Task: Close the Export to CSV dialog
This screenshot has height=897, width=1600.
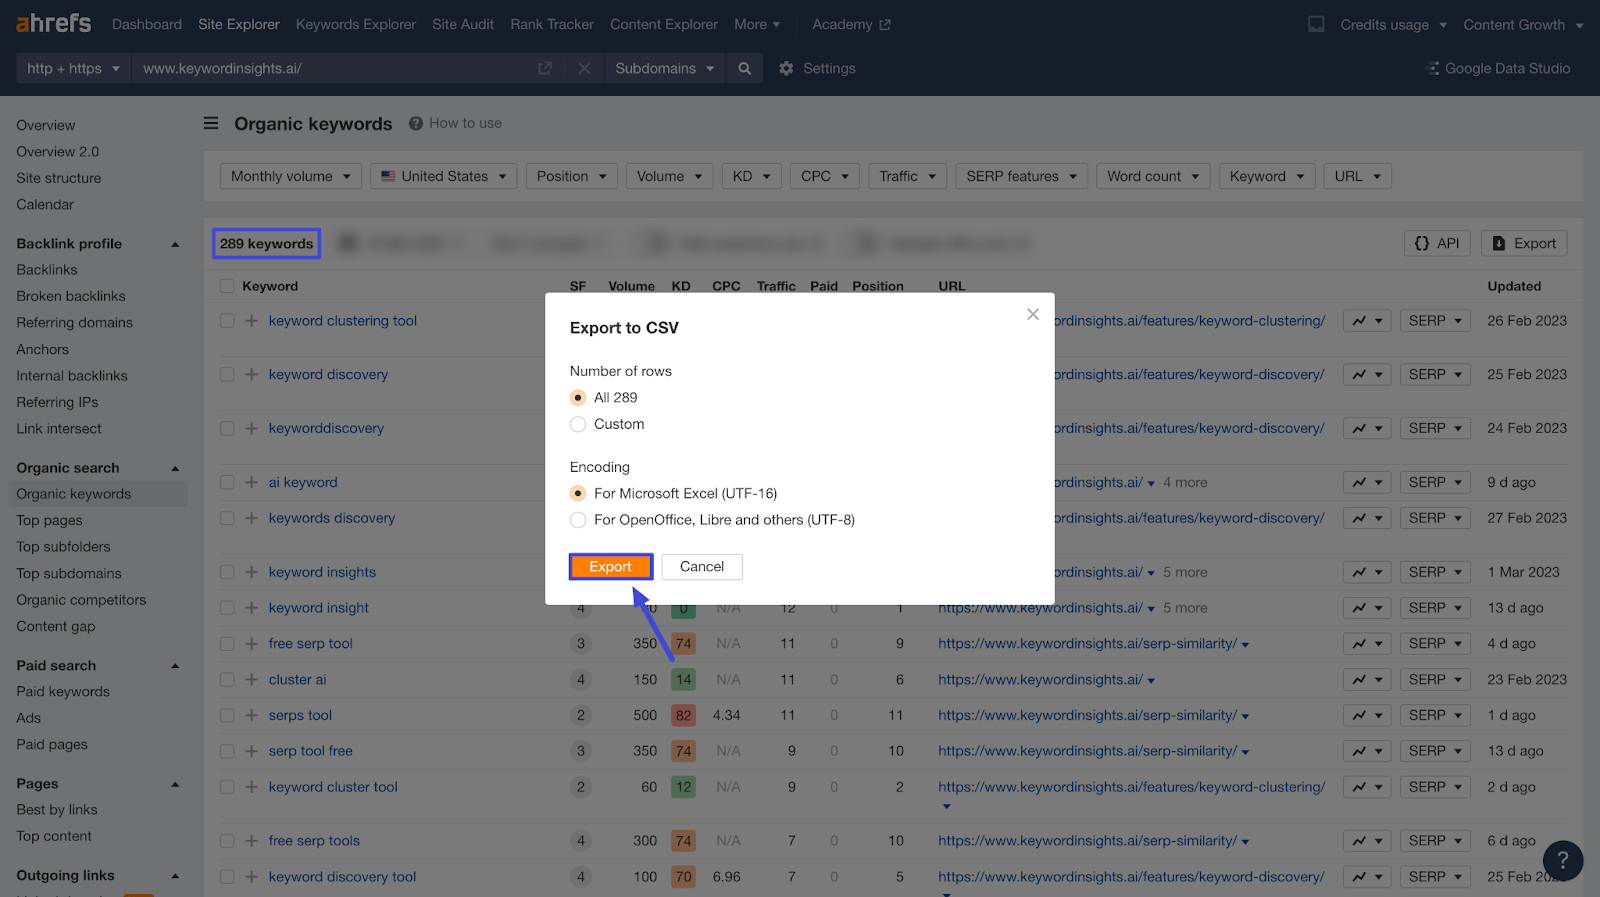Action: pos(1033,314)
